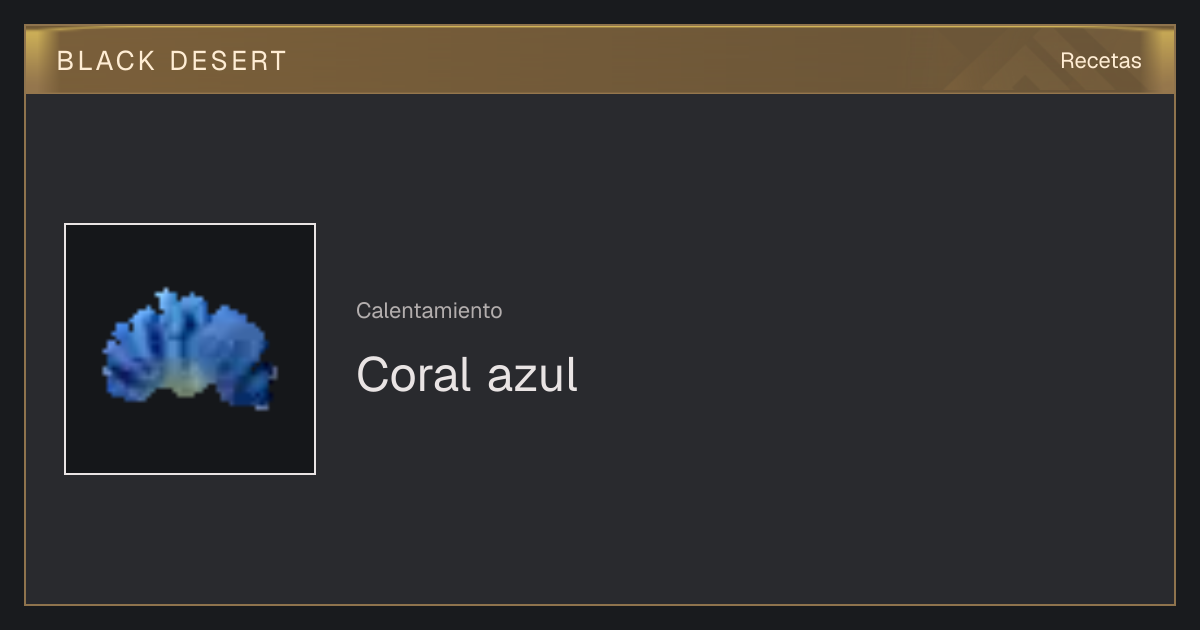The image size is (1200, 630).
Task: Click the word "azul" in the heading
Action: point(533,375)
